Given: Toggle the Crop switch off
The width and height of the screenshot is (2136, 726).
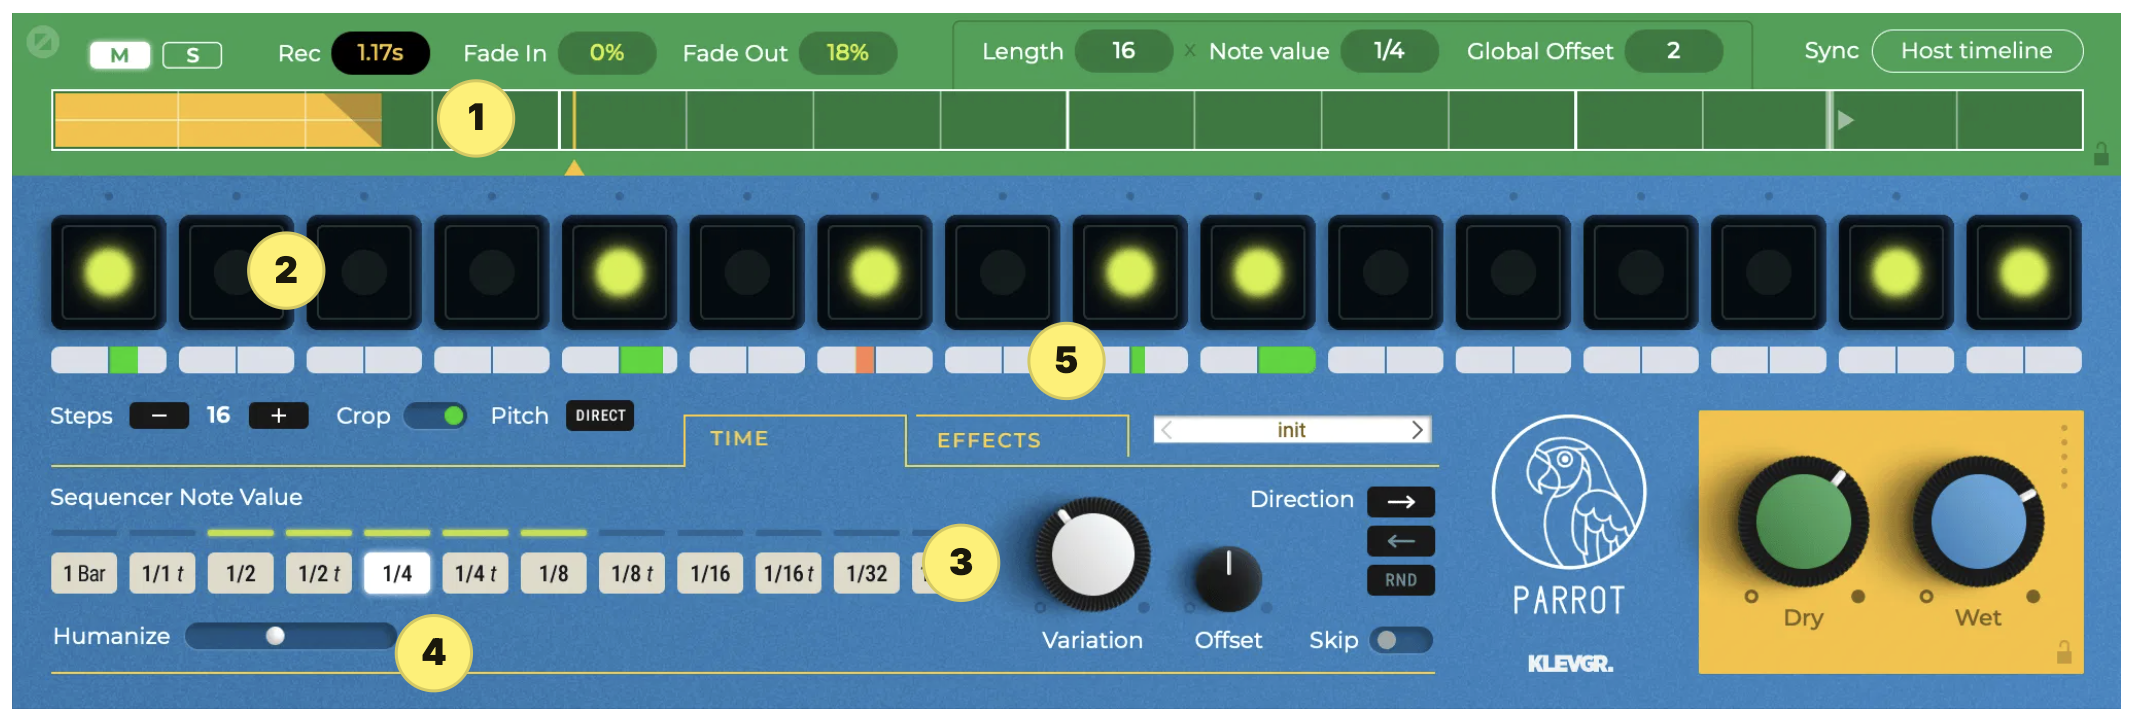Looking at the screenshot, I should [435, 416].
